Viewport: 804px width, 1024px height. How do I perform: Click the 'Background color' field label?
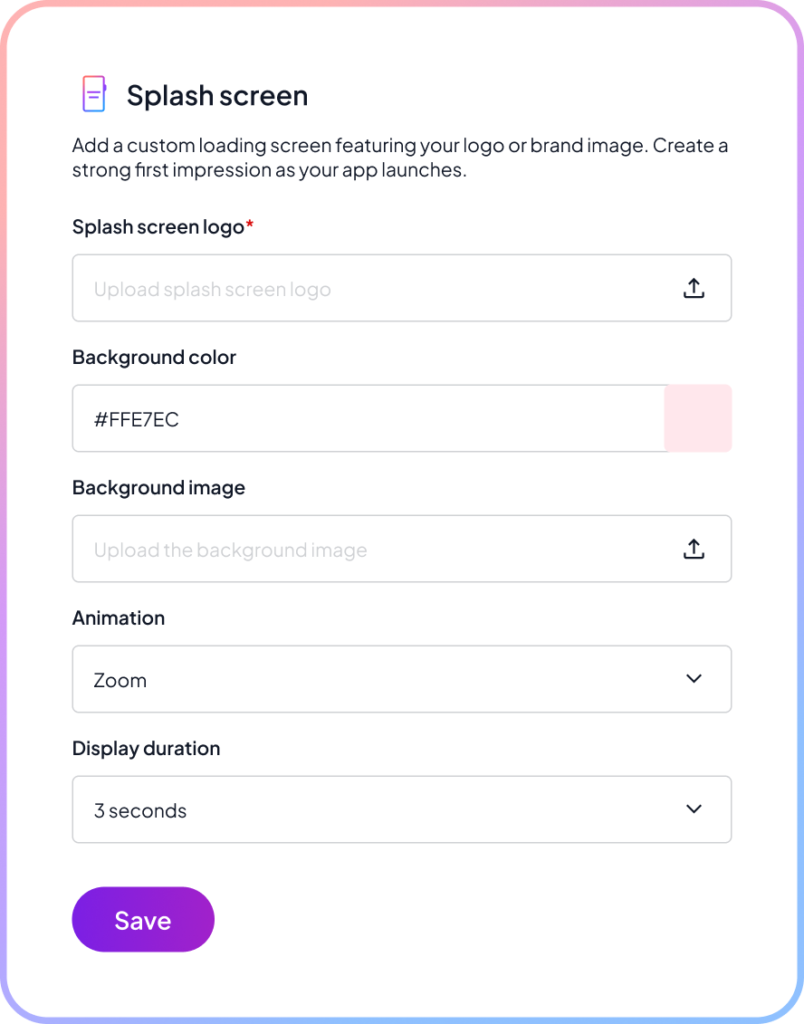coord(154,357)
